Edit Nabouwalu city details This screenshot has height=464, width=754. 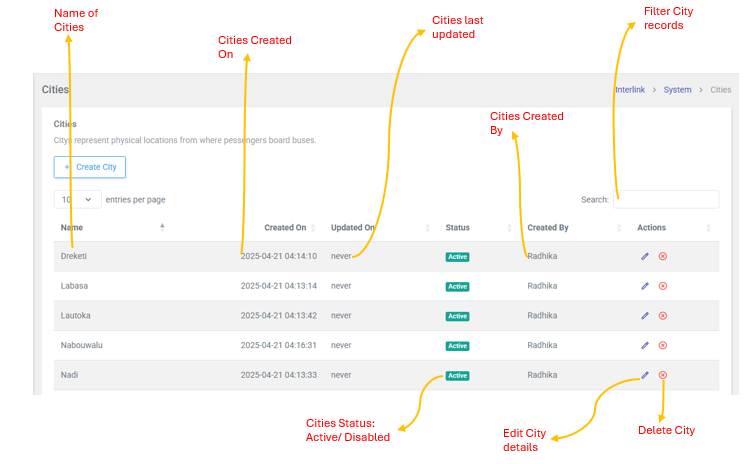645,346
